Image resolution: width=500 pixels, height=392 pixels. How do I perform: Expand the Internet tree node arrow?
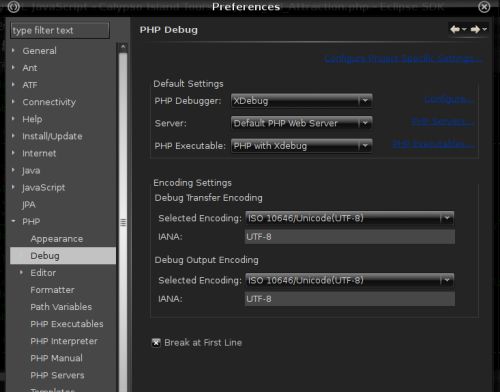tap(13, 153)
